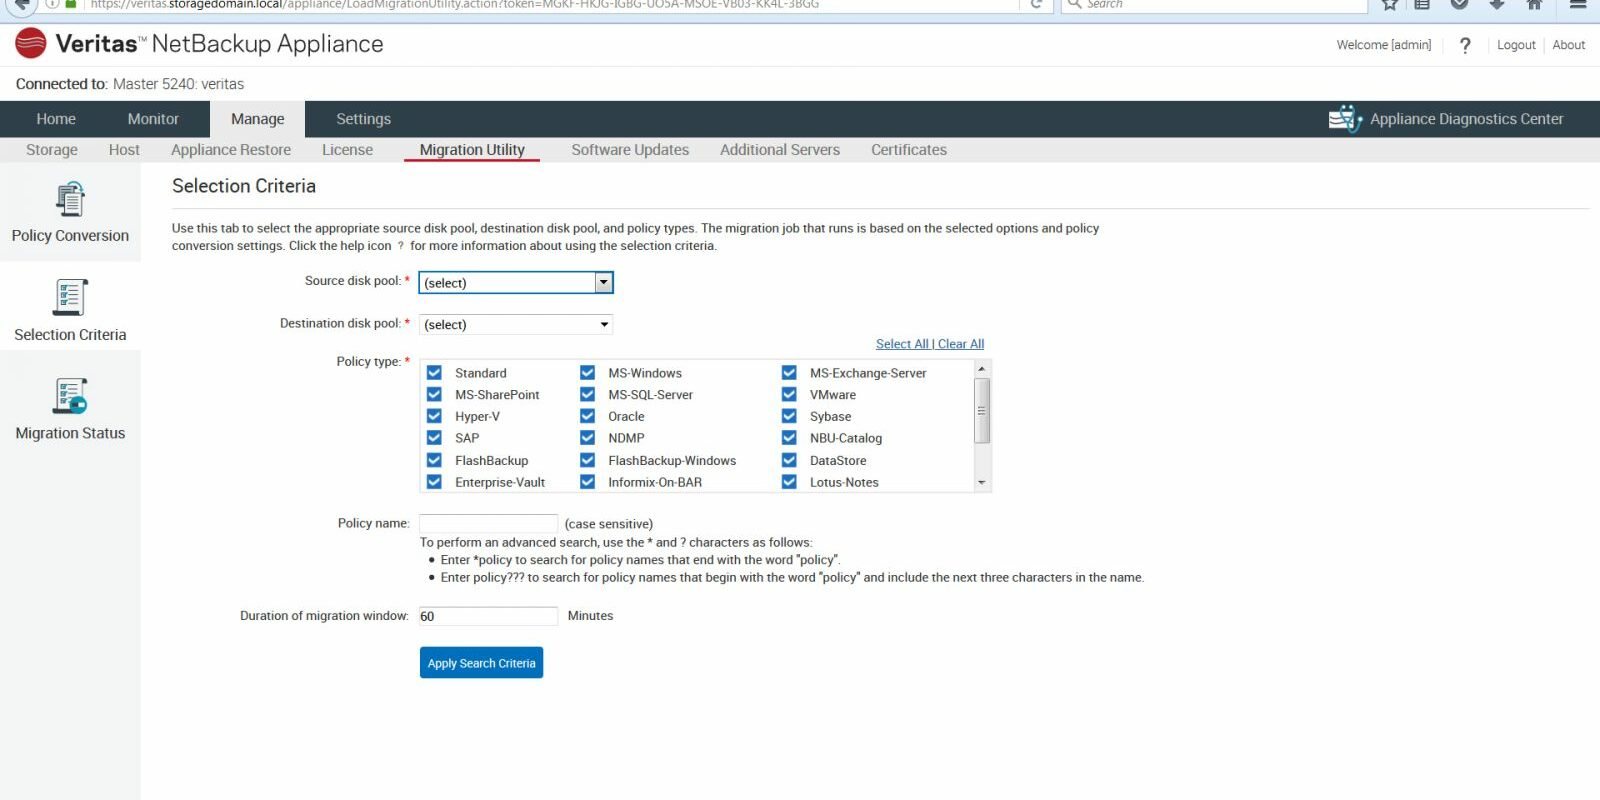The height and width of the screenshot is (800, 1600).
Task: Open the browser bookmarks list icon
Action: (x=1422, y=4)
